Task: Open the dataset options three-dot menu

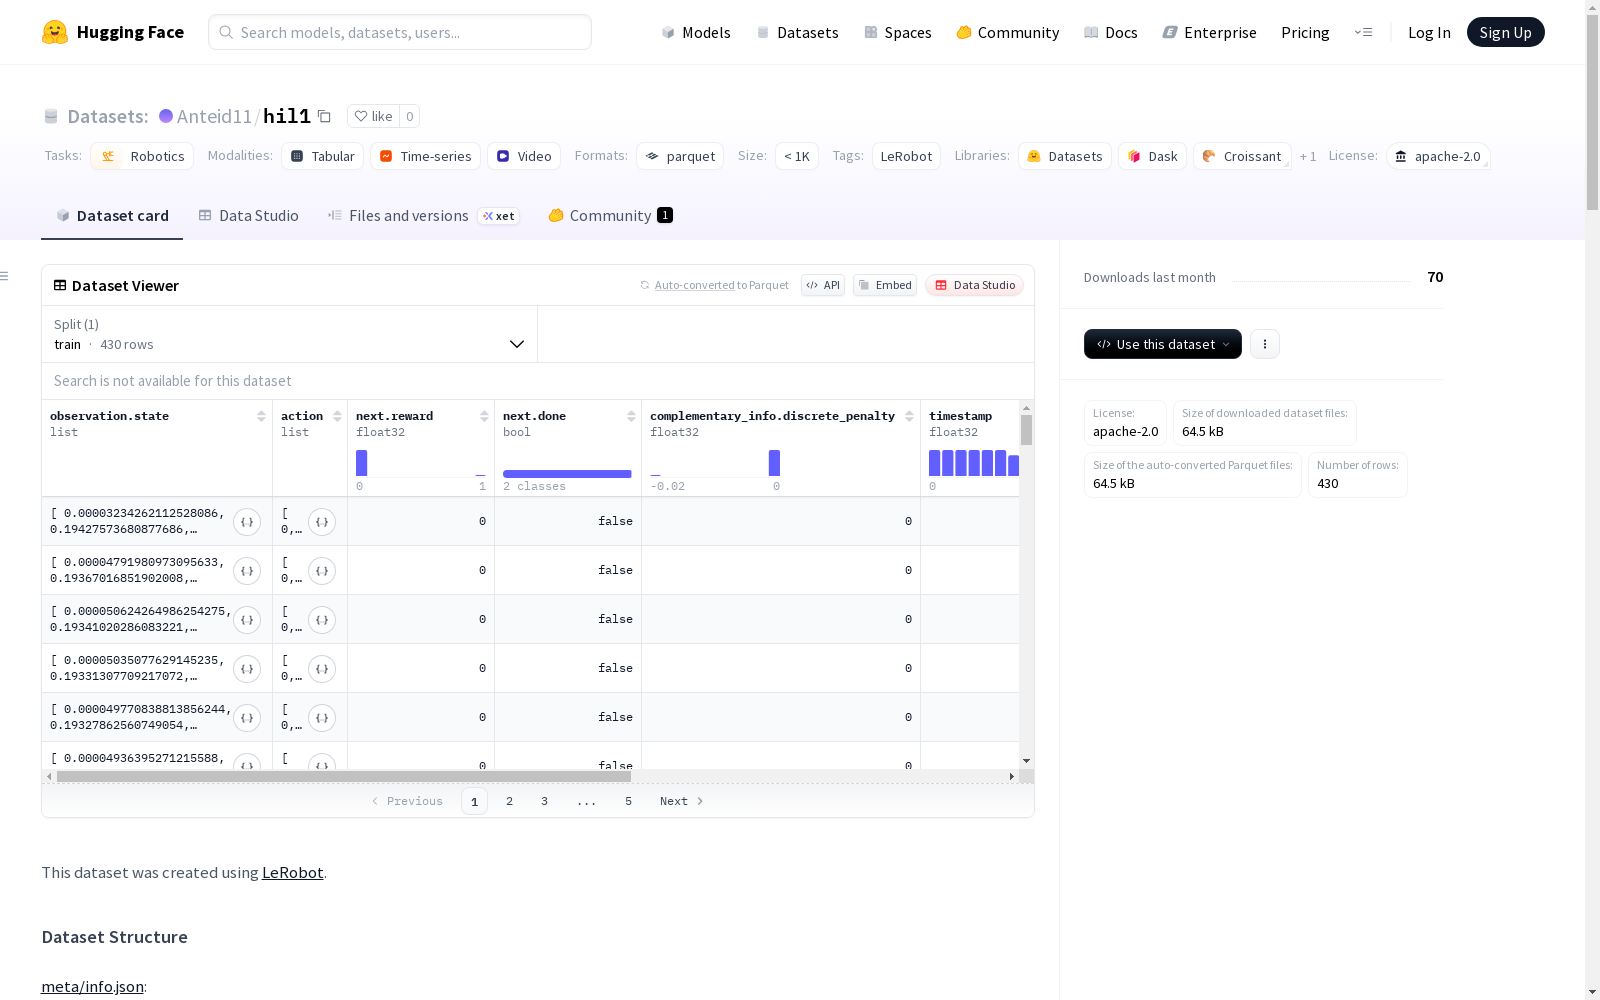Action: 1265,344
